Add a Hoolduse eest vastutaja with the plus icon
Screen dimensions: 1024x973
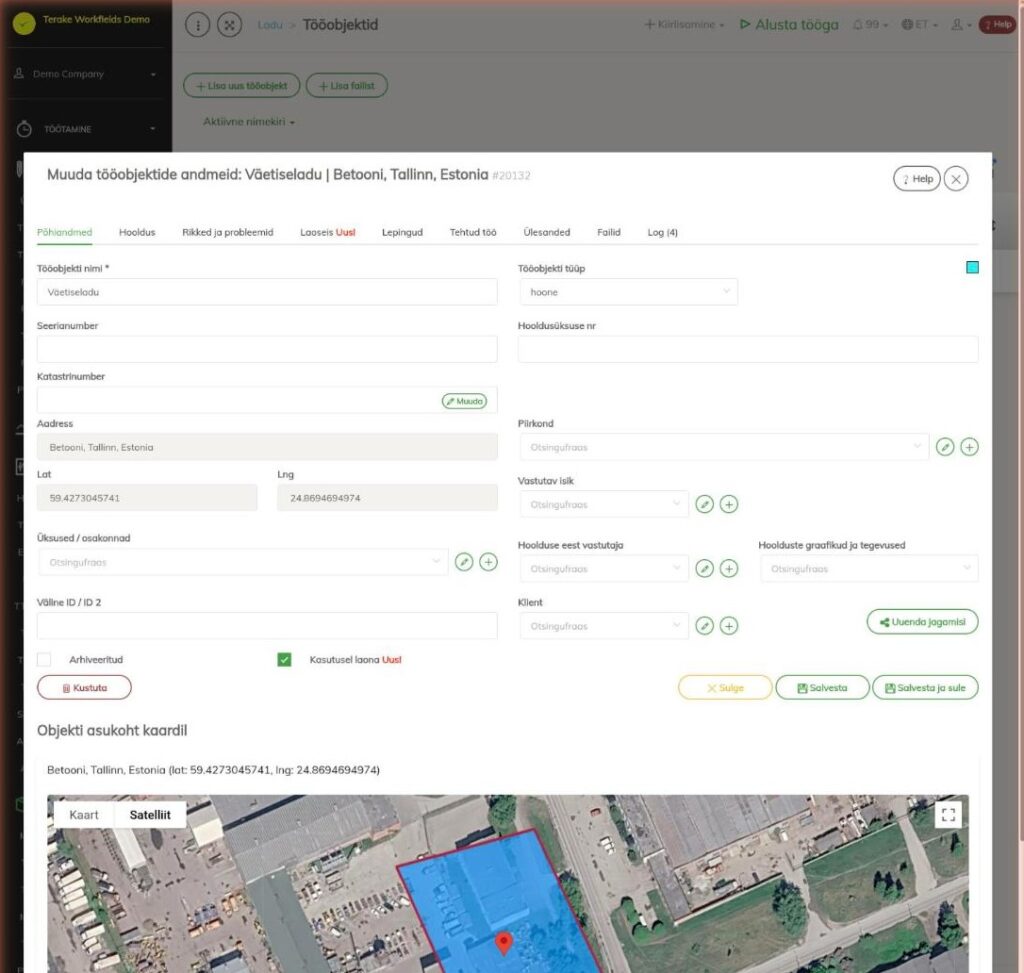(729, 568)
